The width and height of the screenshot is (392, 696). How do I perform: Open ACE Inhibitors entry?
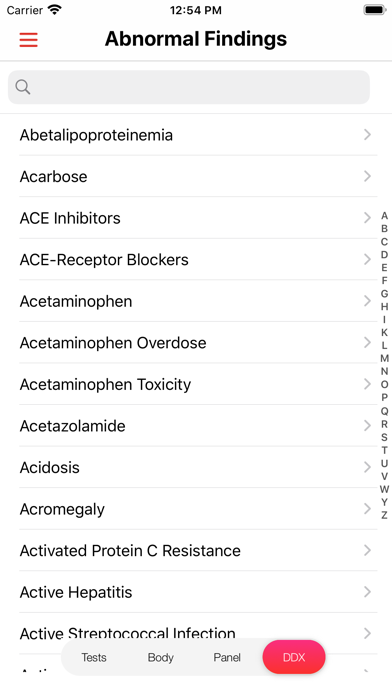point(196,218)
